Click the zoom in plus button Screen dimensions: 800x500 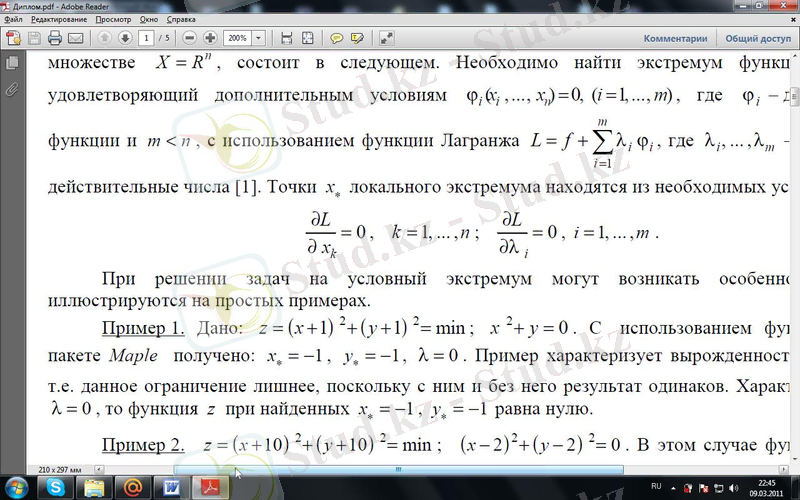[x=210, y=38]
